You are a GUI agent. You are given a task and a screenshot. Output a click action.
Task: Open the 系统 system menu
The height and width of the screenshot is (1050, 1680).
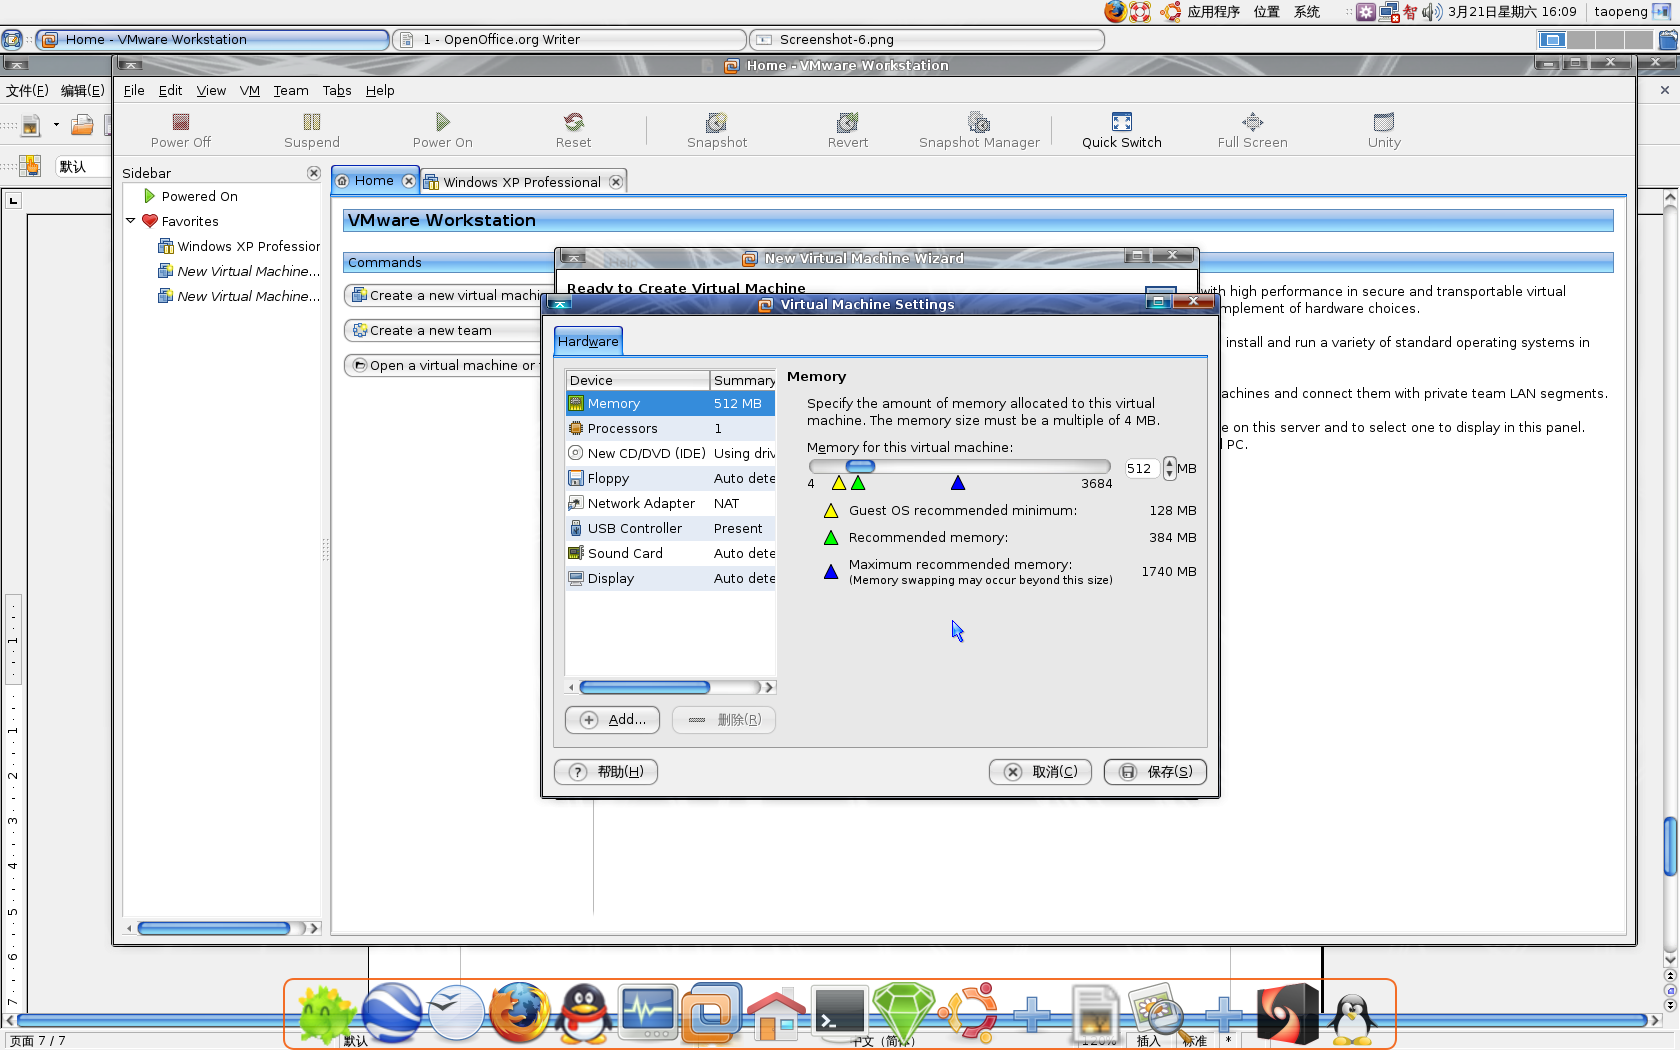(1307, 12)
